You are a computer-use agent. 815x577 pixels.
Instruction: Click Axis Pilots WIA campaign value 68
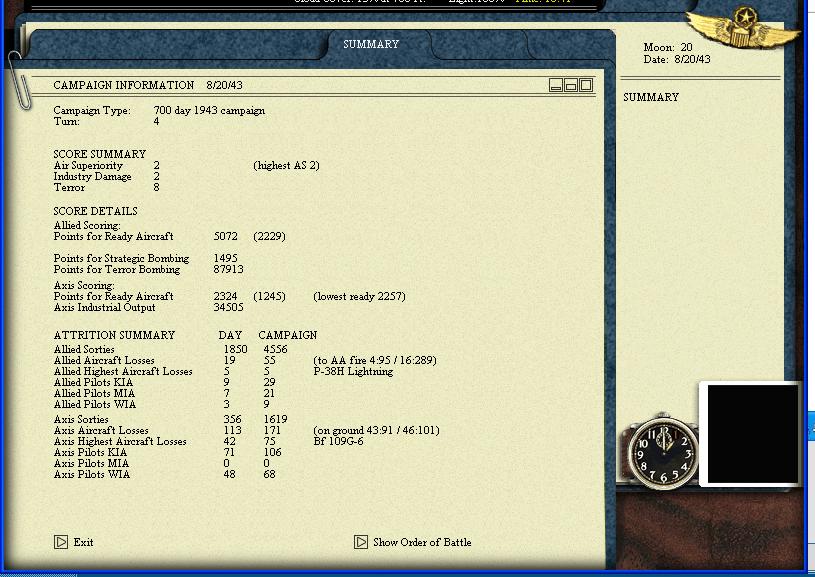(x=269, y=474)
